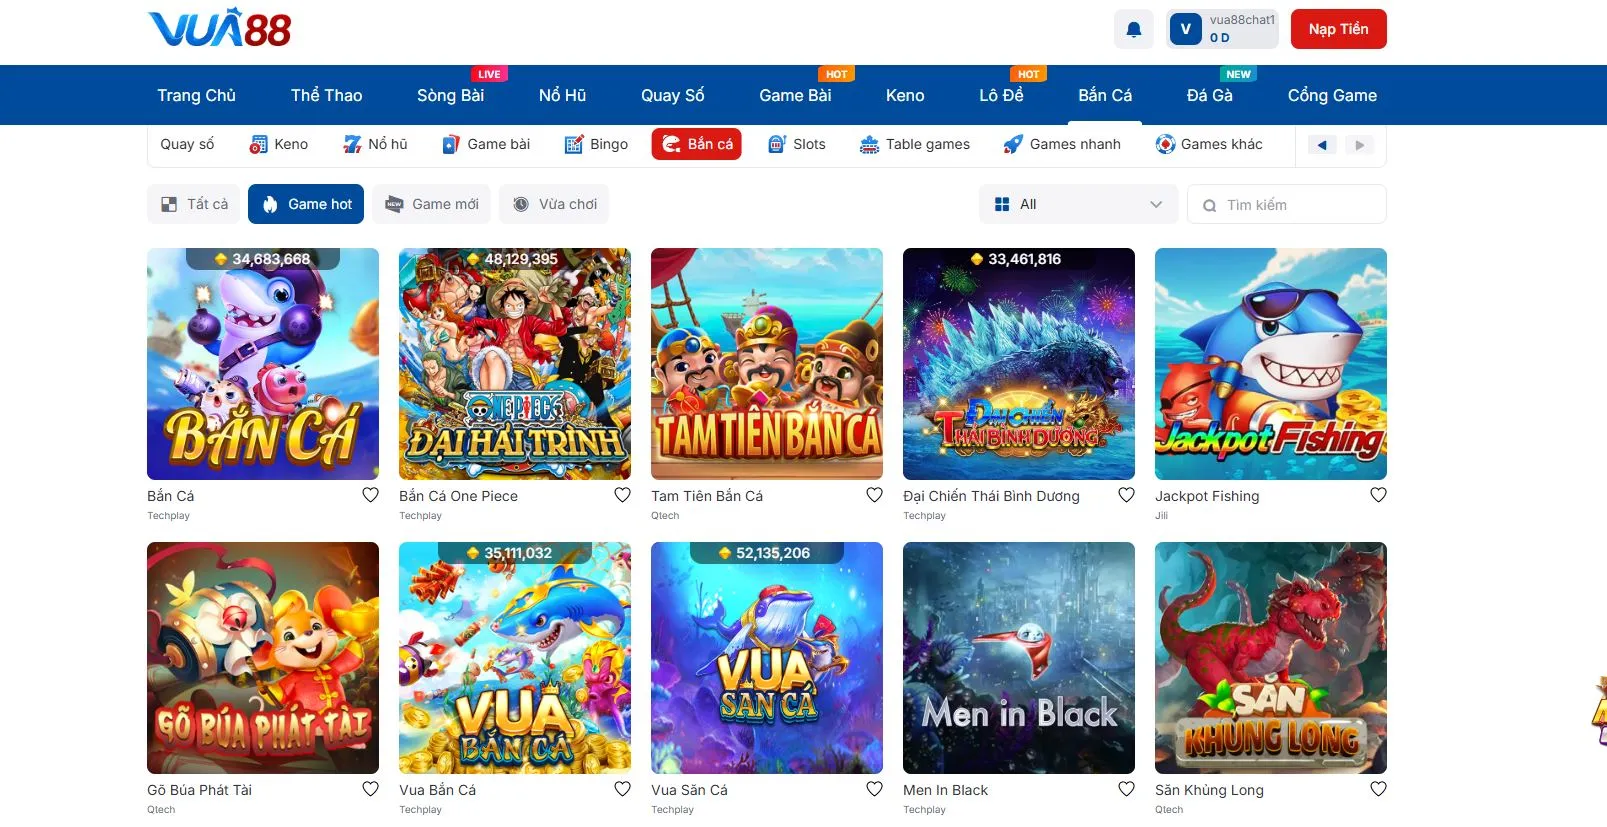1607x827 pixels.
Task: Add Men In Black to favorites
Action: tap(1126, 789)
